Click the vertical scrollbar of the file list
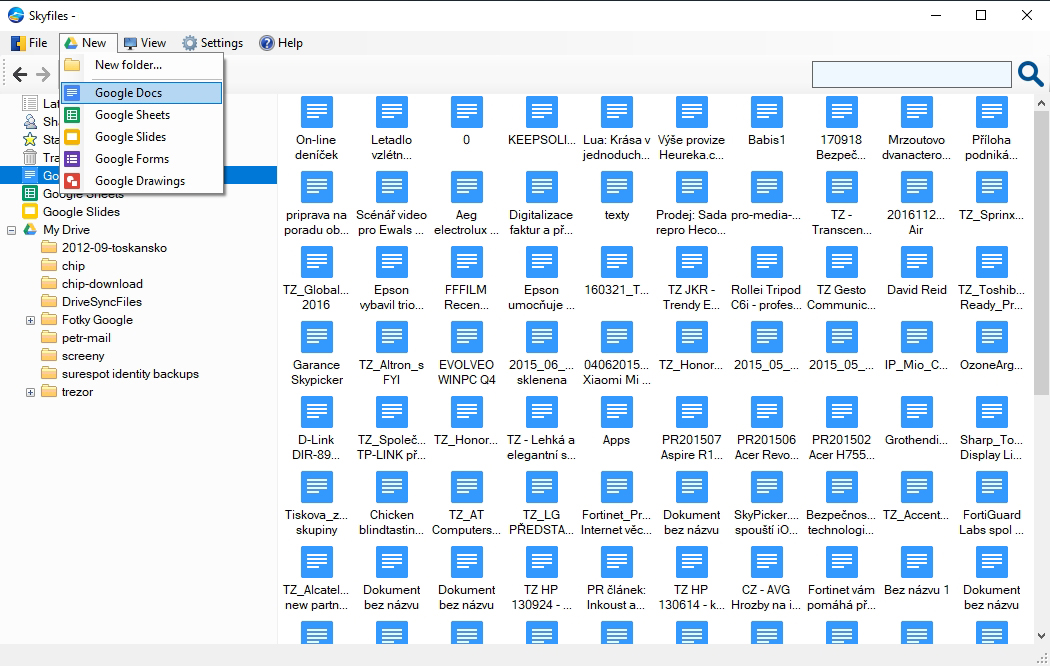Image resolution: width=1050 pixels, height=666 pixels. [1041, 300]
